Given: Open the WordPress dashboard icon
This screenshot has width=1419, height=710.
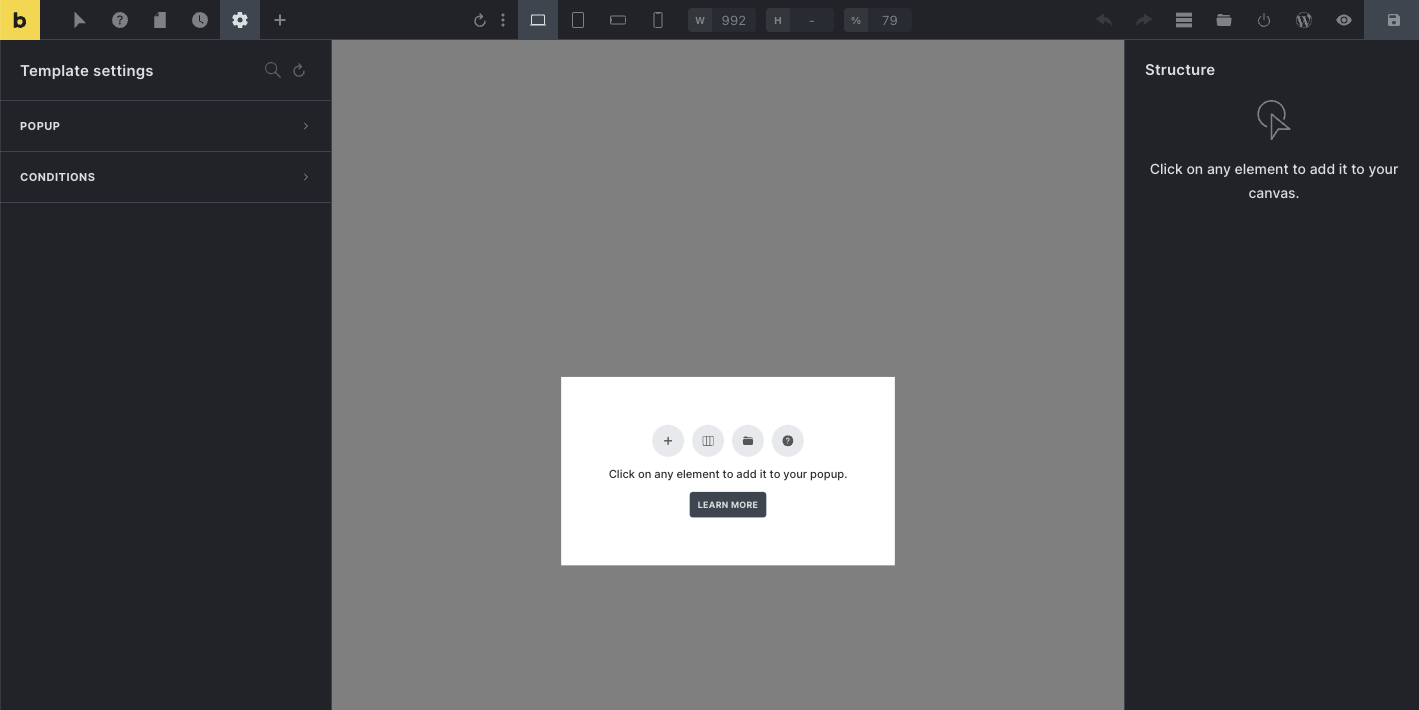Looking at the screenshot, I should click(x=1304, y=20).
